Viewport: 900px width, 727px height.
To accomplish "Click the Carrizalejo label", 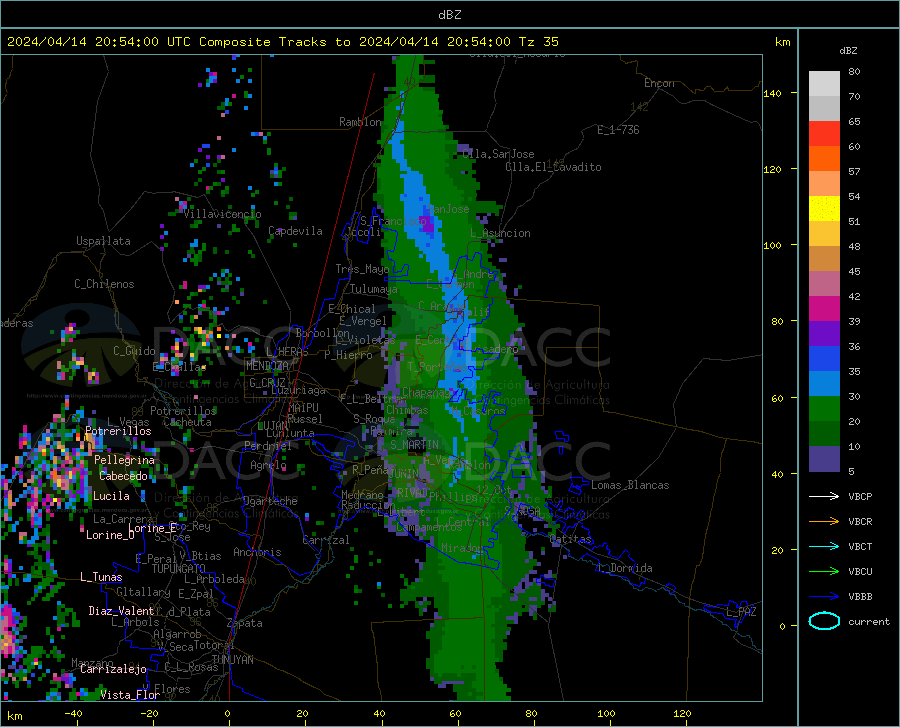I will [x=113, y=669].
